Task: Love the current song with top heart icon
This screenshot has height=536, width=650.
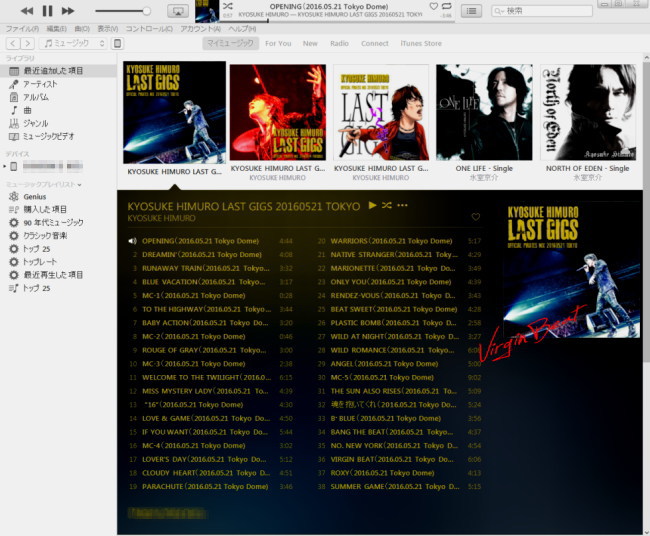Action: pyautogui.click(x=434, y=6)
